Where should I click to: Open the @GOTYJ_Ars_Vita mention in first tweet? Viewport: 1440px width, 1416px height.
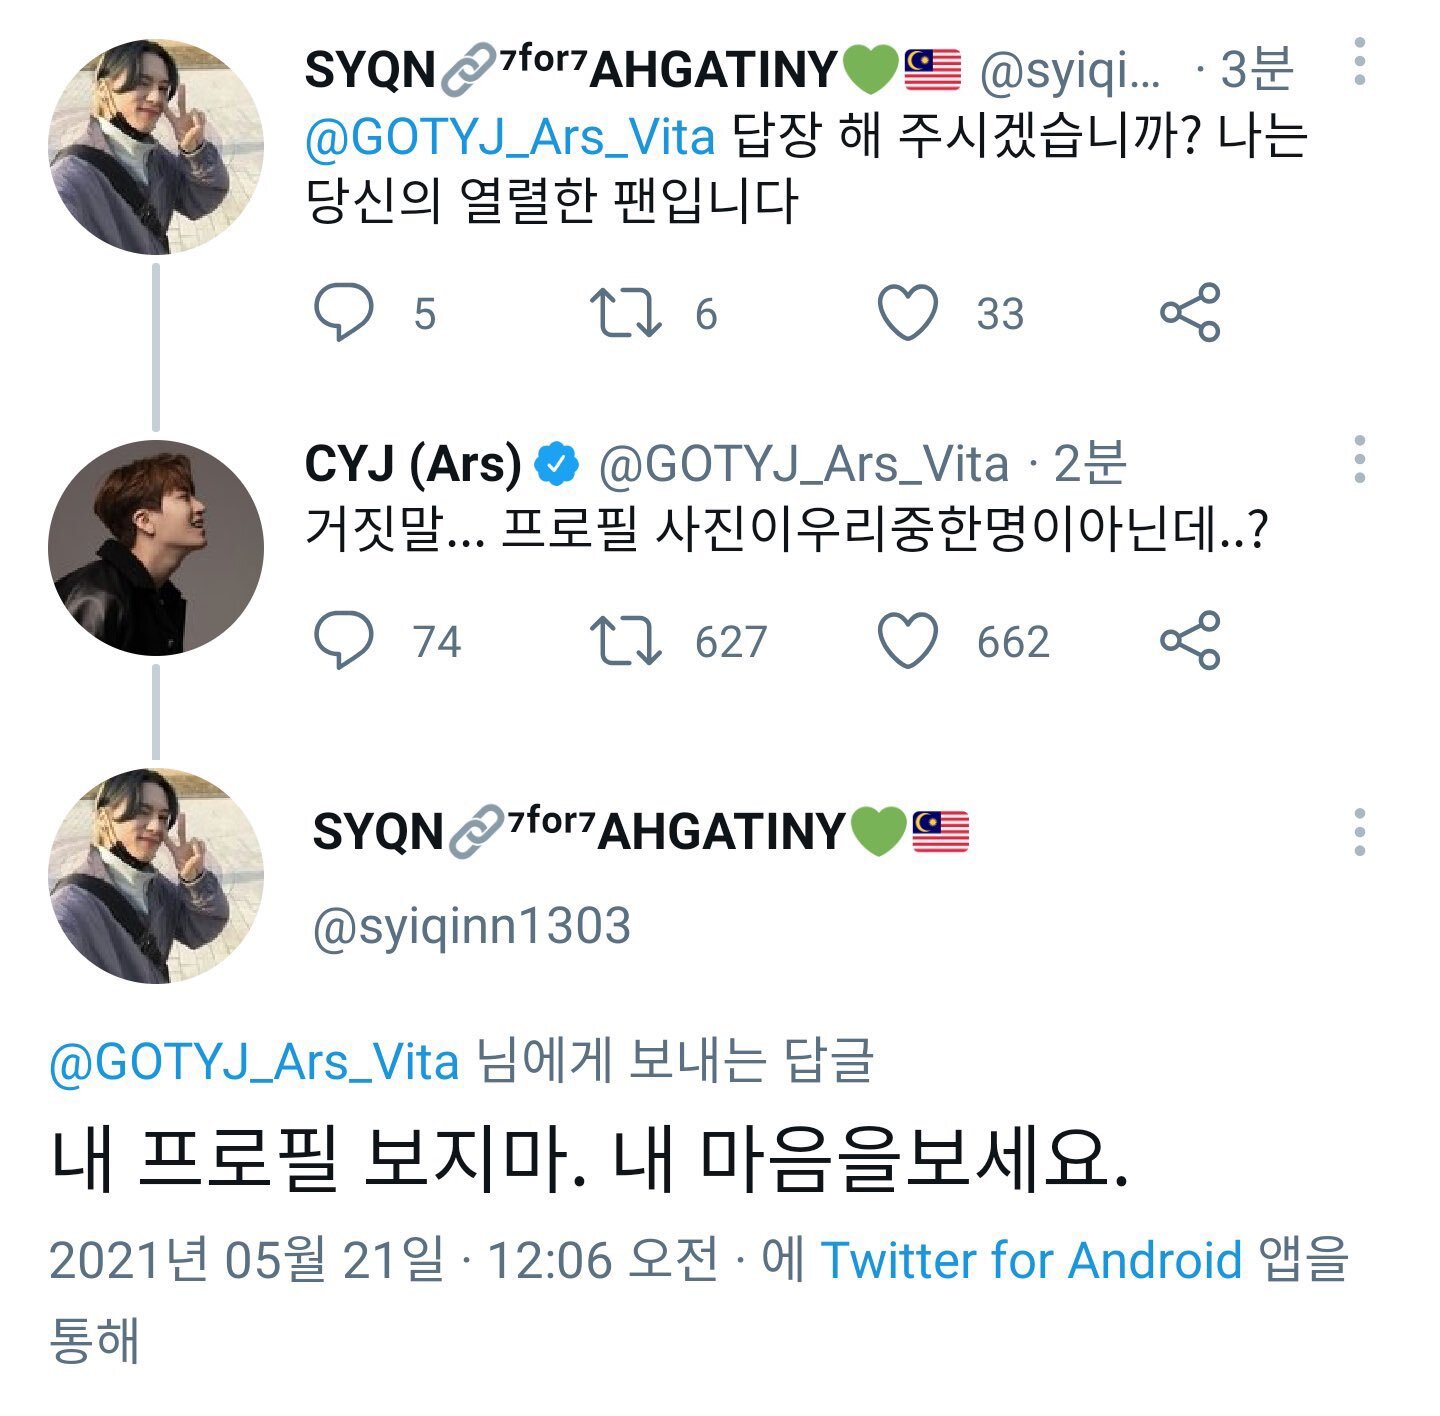(510, 137)
